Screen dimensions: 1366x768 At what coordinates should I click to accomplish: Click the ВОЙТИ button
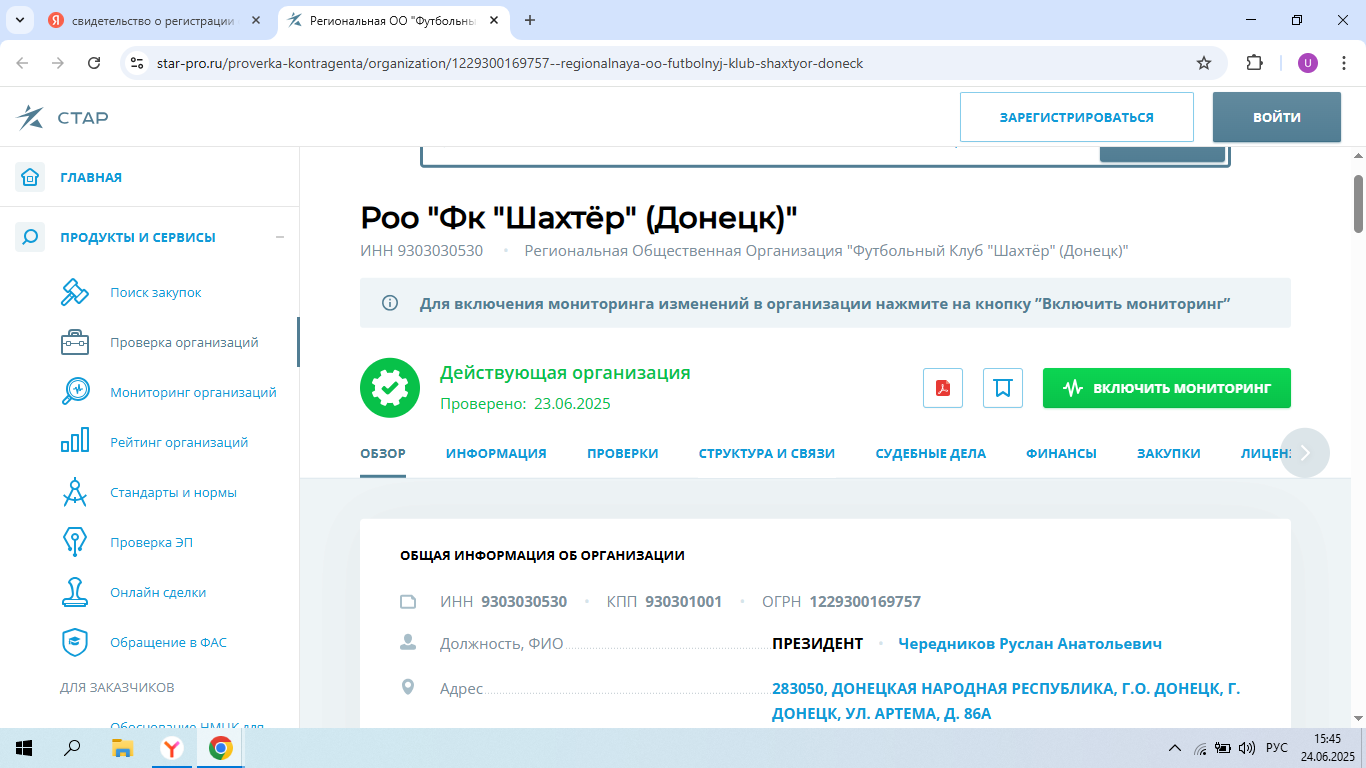coord(1277,117)
